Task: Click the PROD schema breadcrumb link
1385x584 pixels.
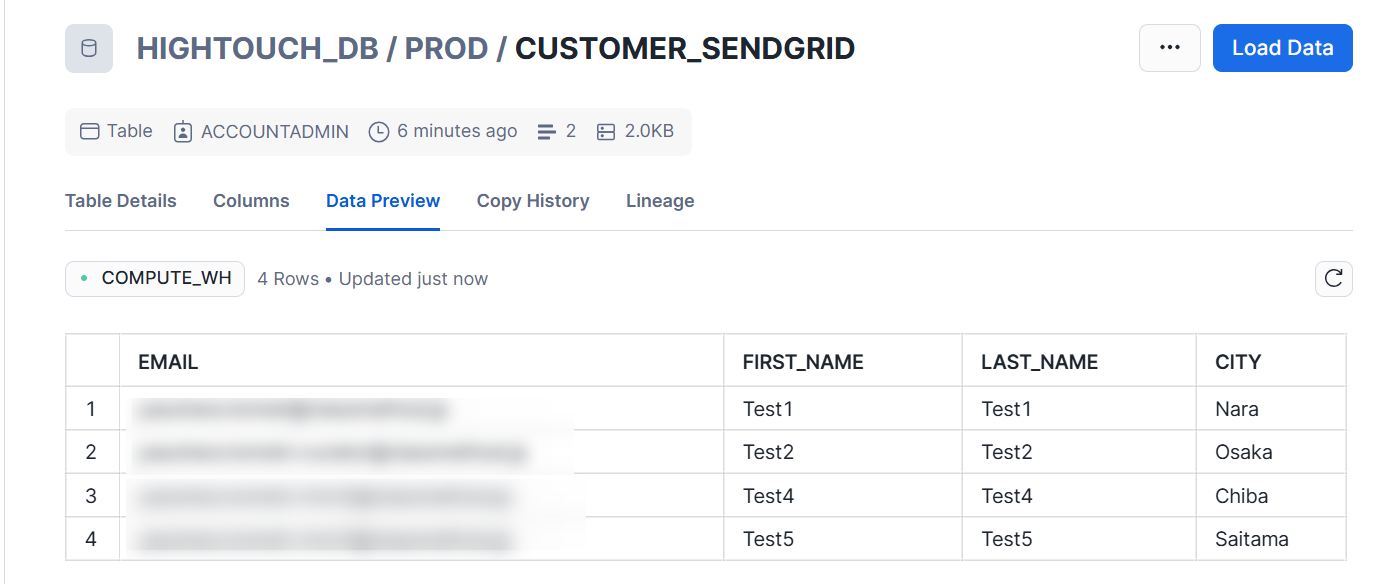Action: (445, 48)
